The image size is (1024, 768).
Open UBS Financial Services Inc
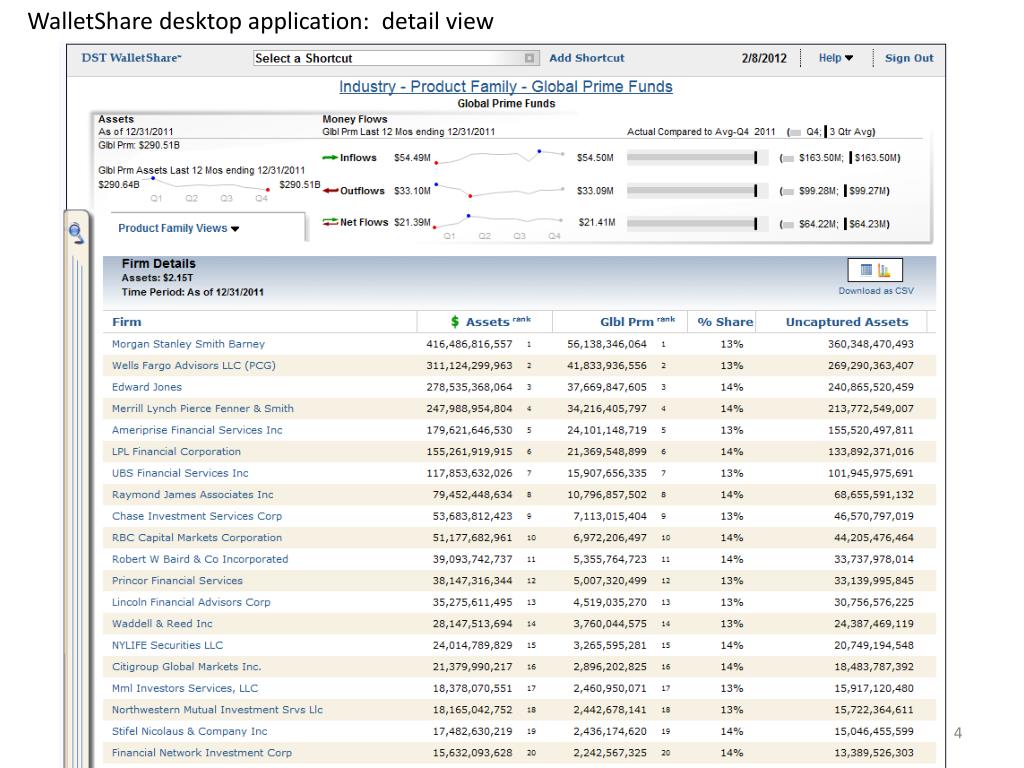click(x=180, y=473)
